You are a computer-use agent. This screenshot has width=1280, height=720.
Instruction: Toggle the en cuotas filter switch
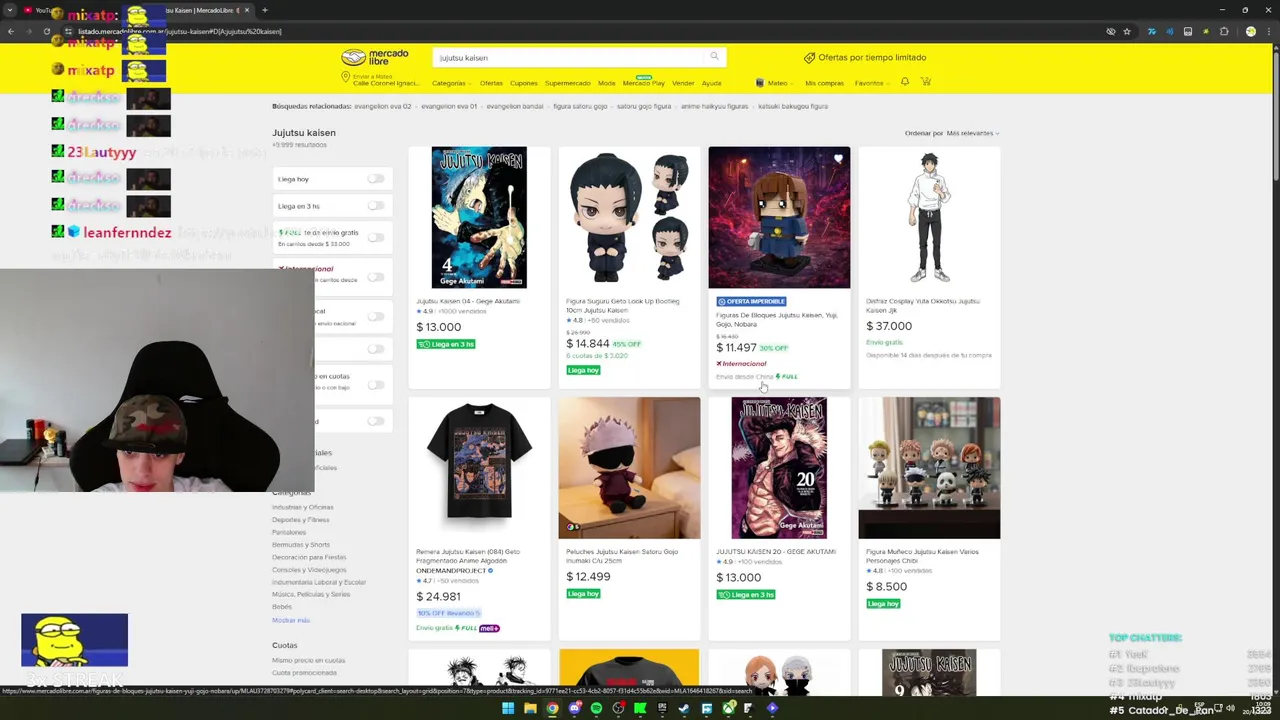pos(375,385)
